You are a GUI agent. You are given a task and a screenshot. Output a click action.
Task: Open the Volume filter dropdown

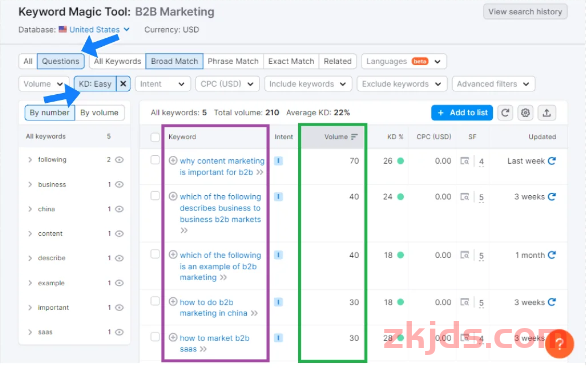point(44,84)
